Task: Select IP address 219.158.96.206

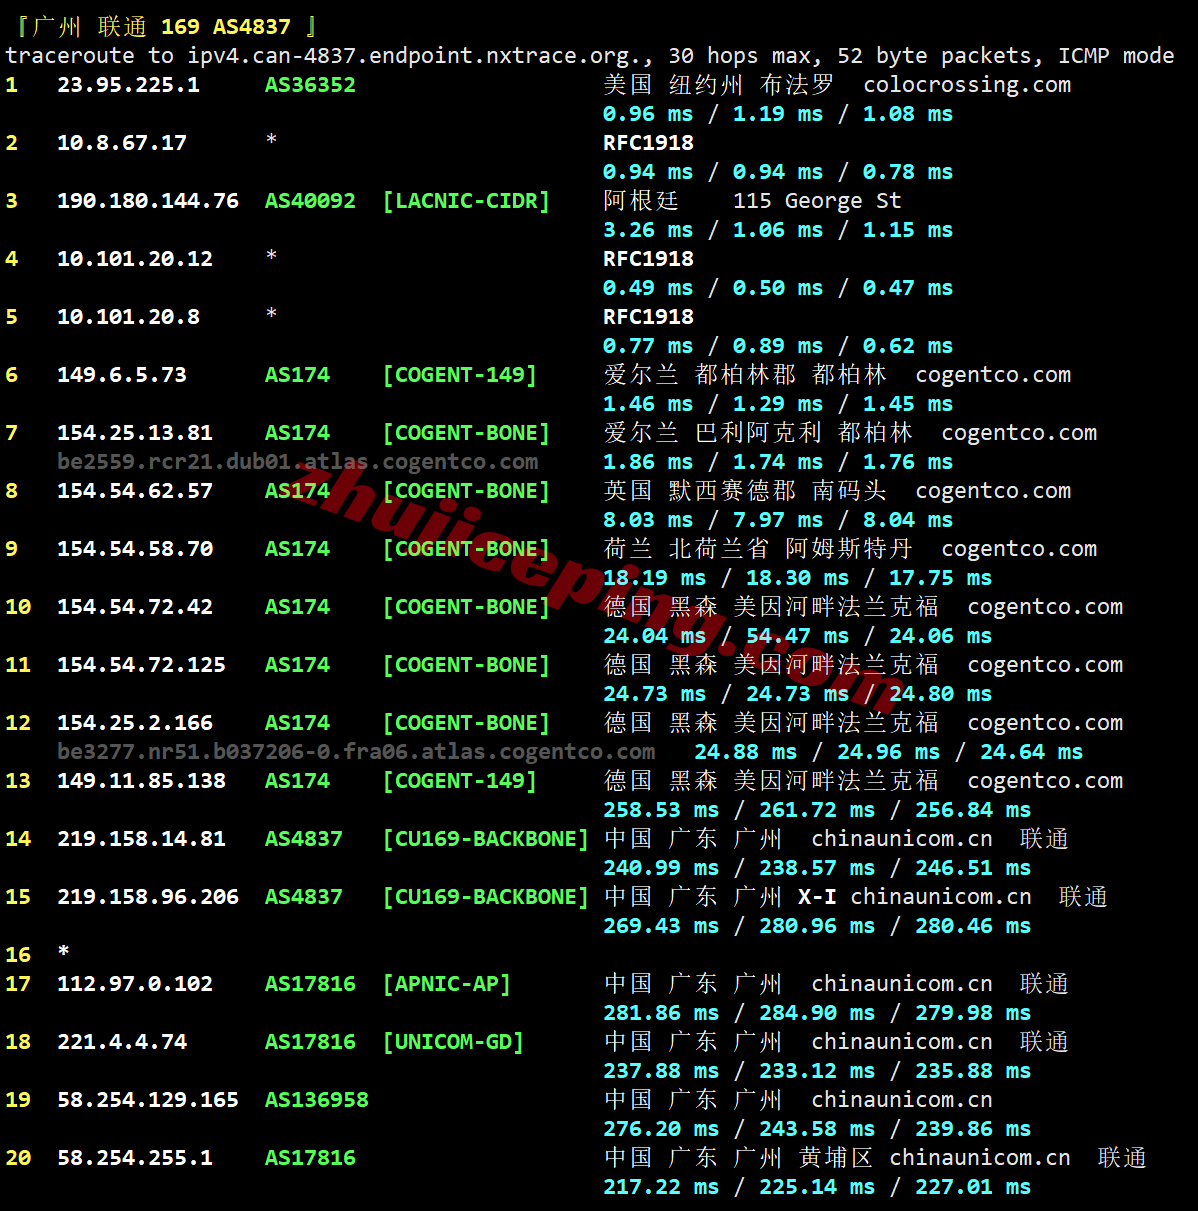Action: 148,897
